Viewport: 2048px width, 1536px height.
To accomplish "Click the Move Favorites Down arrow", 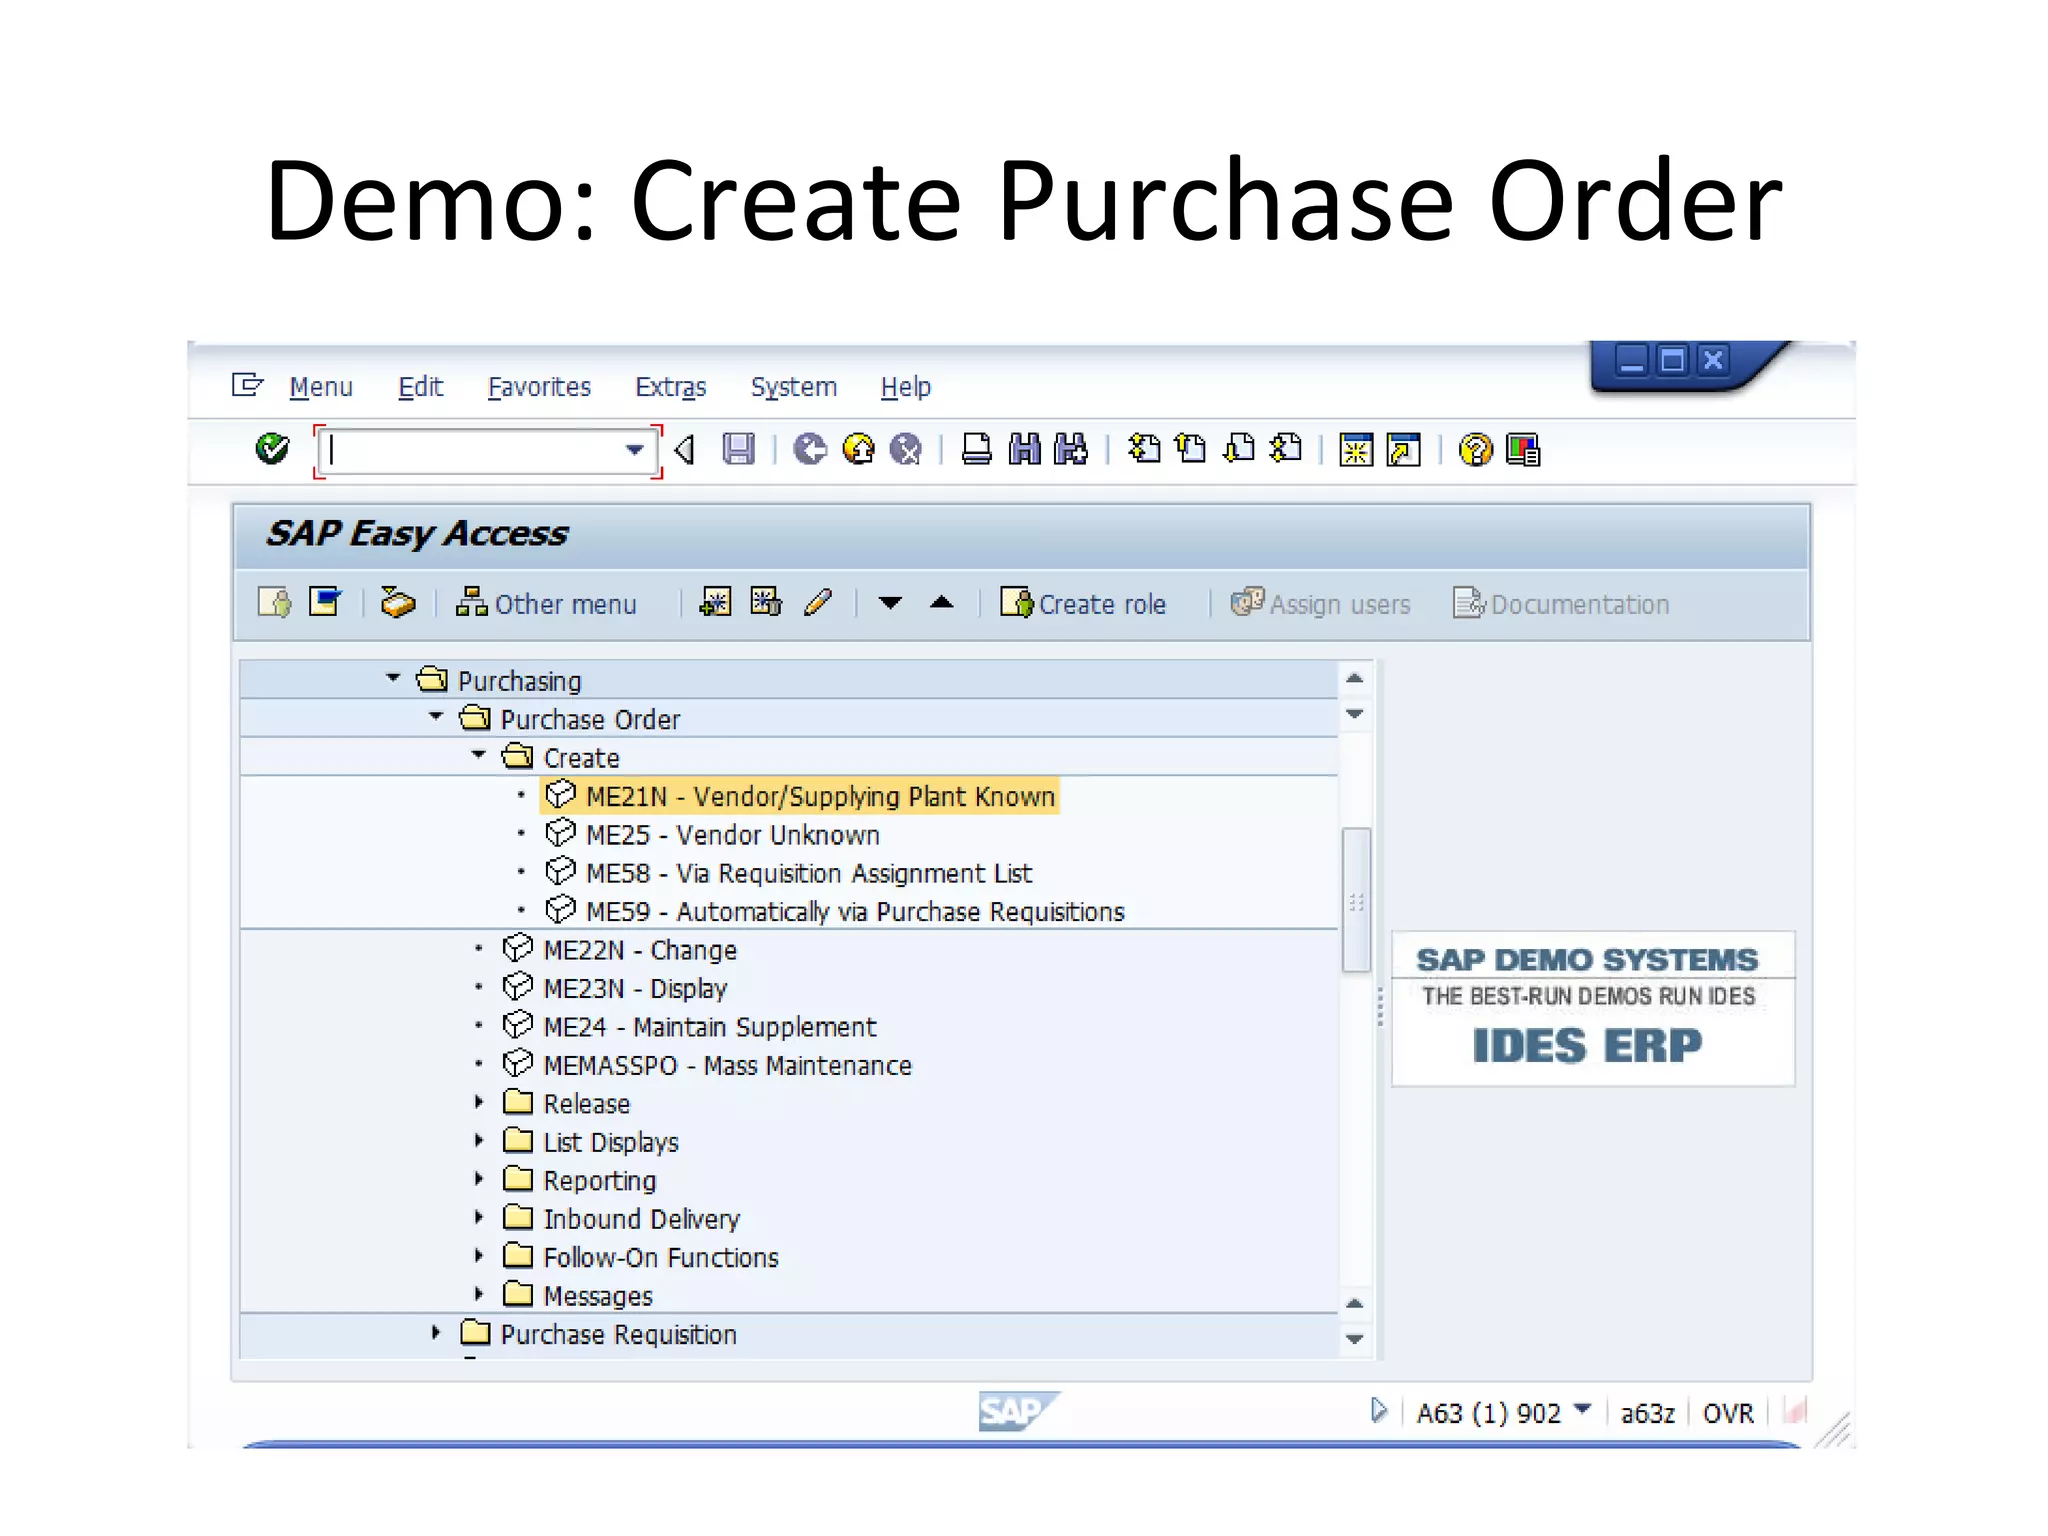I will click(x=890, y=603).
